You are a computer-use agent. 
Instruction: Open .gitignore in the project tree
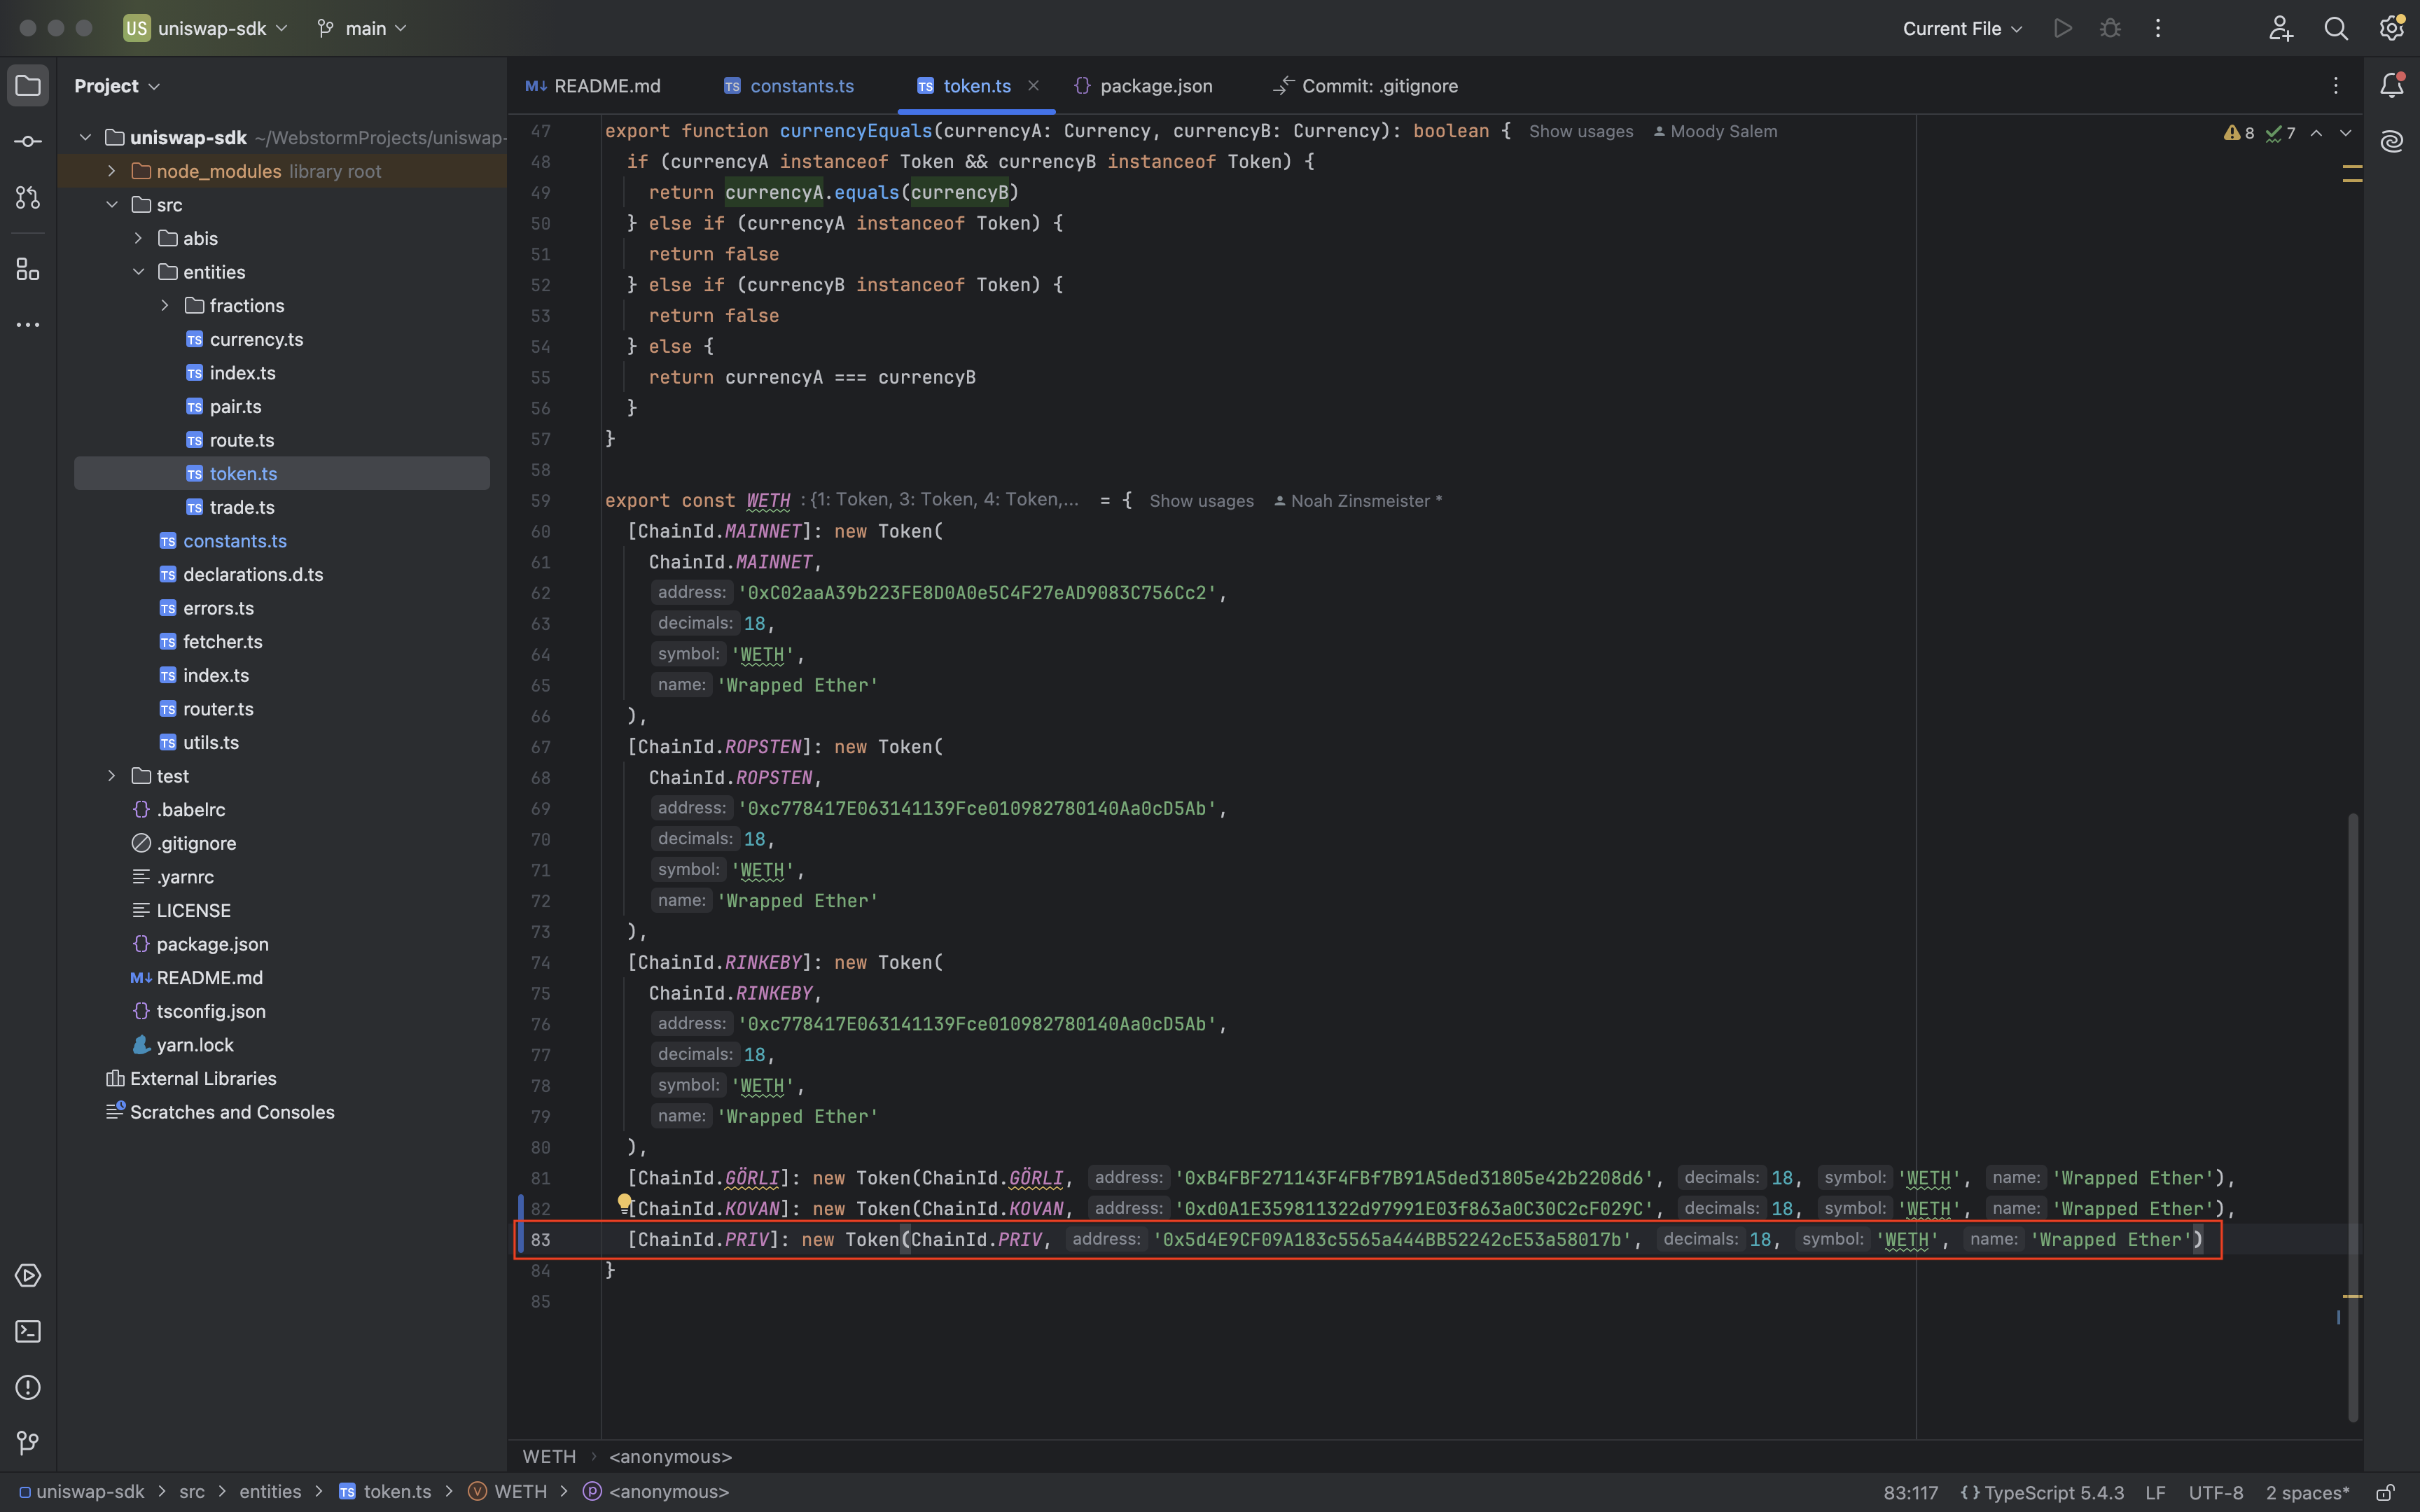pos(196,843)
